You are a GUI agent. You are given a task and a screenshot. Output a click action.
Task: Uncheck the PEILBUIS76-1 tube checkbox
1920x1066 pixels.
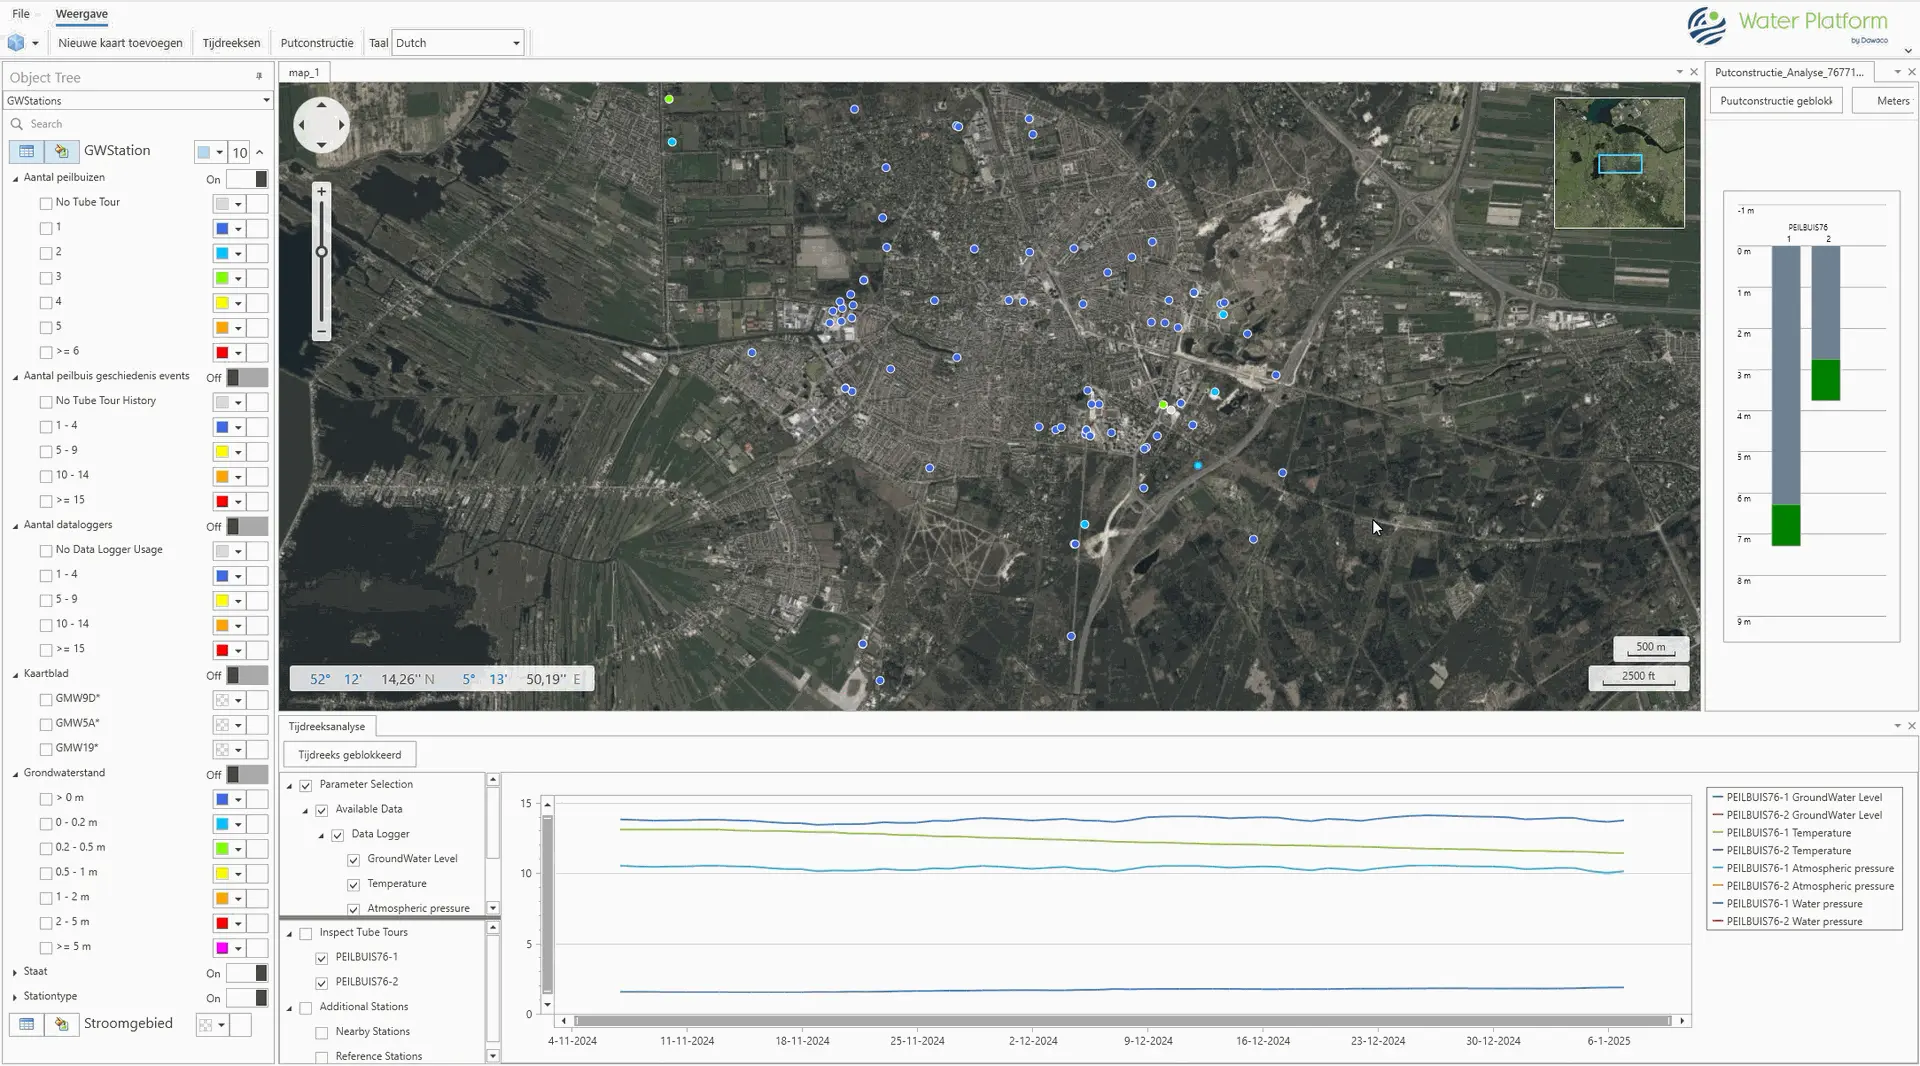(321, 958)
